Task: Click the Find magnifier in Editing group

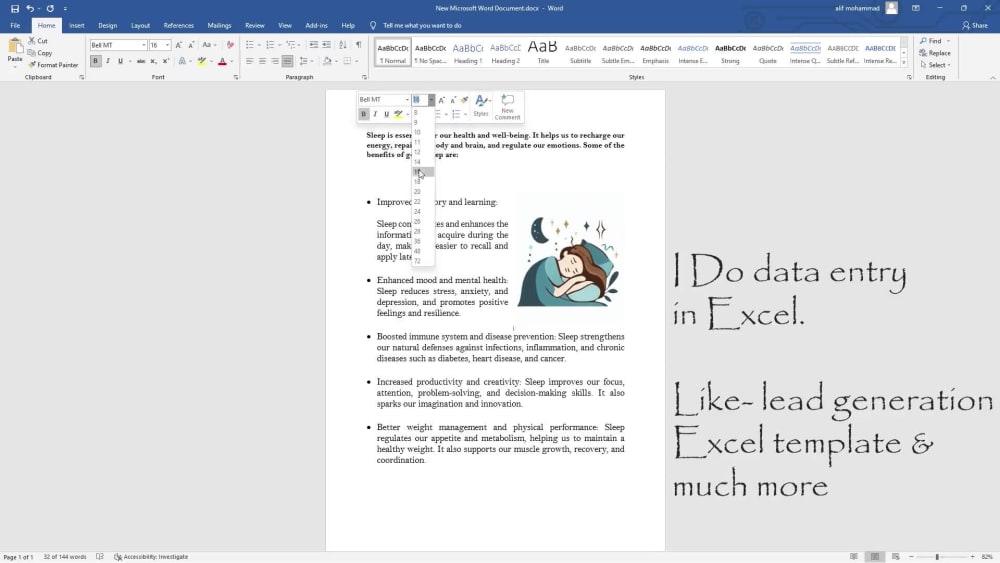Action: [923, 41]
